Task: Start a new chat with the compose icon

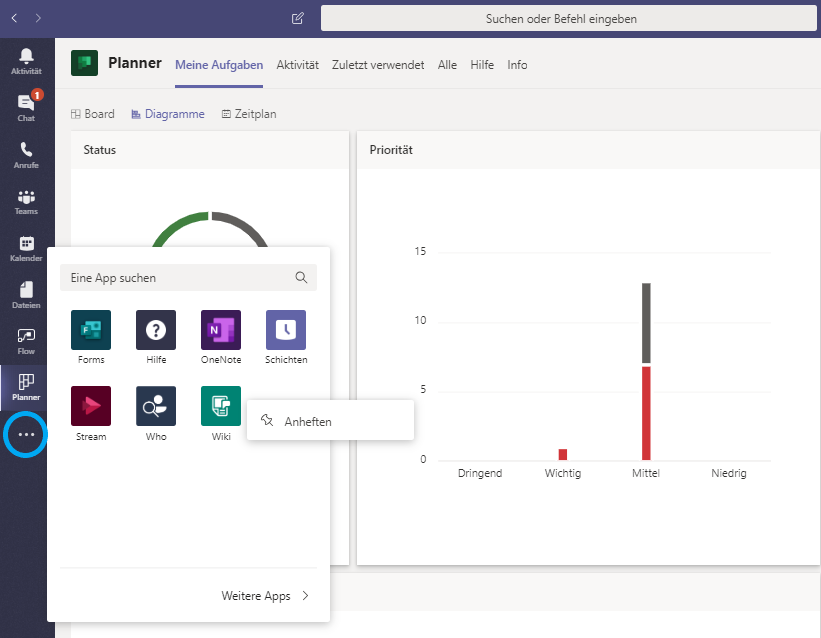Action: pyautogui.click(x=297, y=19)
